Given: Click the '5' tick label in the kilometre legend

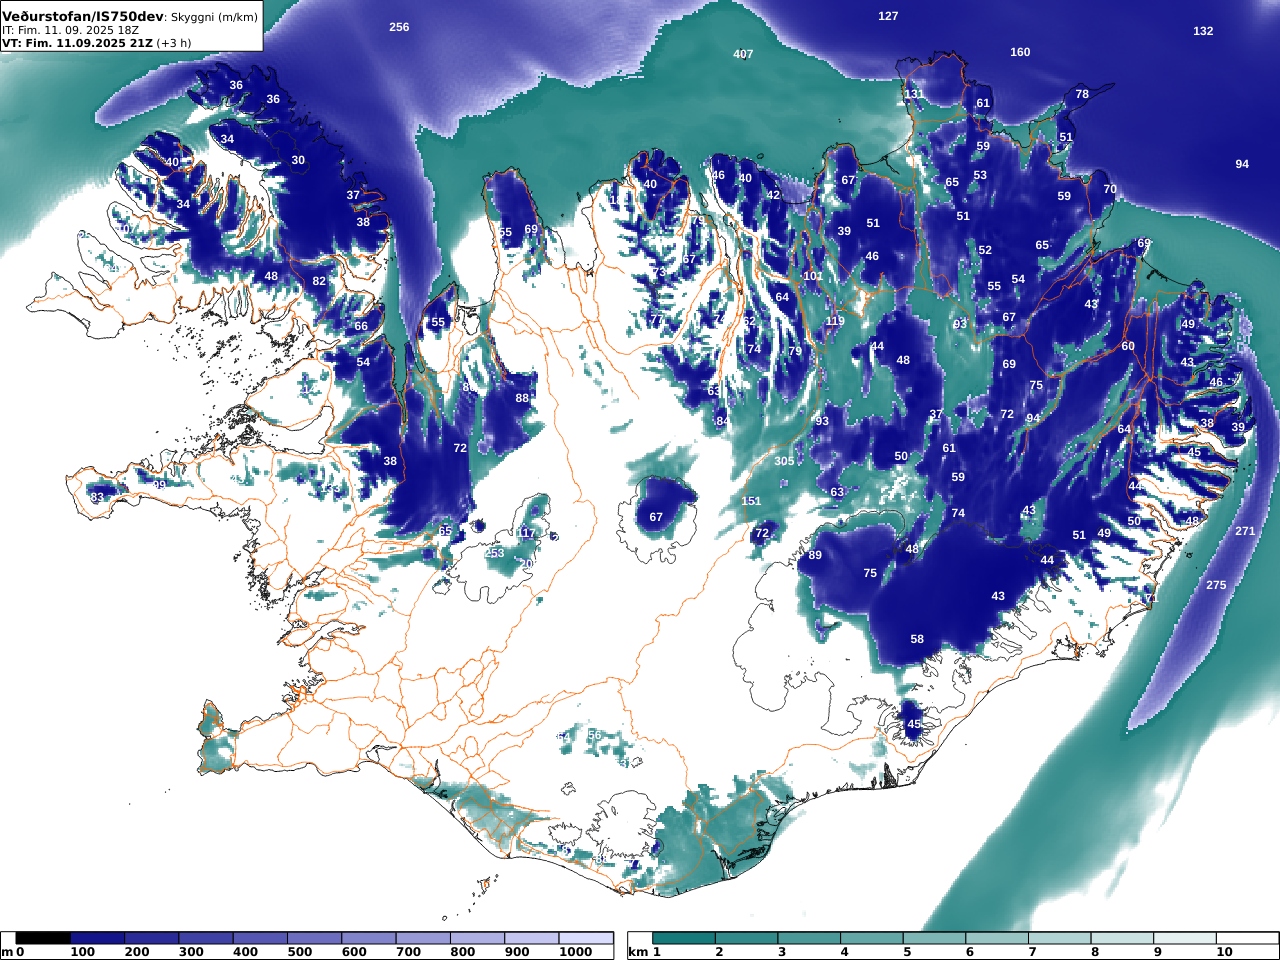Looking at the screenshot, I should pos(907,952).
